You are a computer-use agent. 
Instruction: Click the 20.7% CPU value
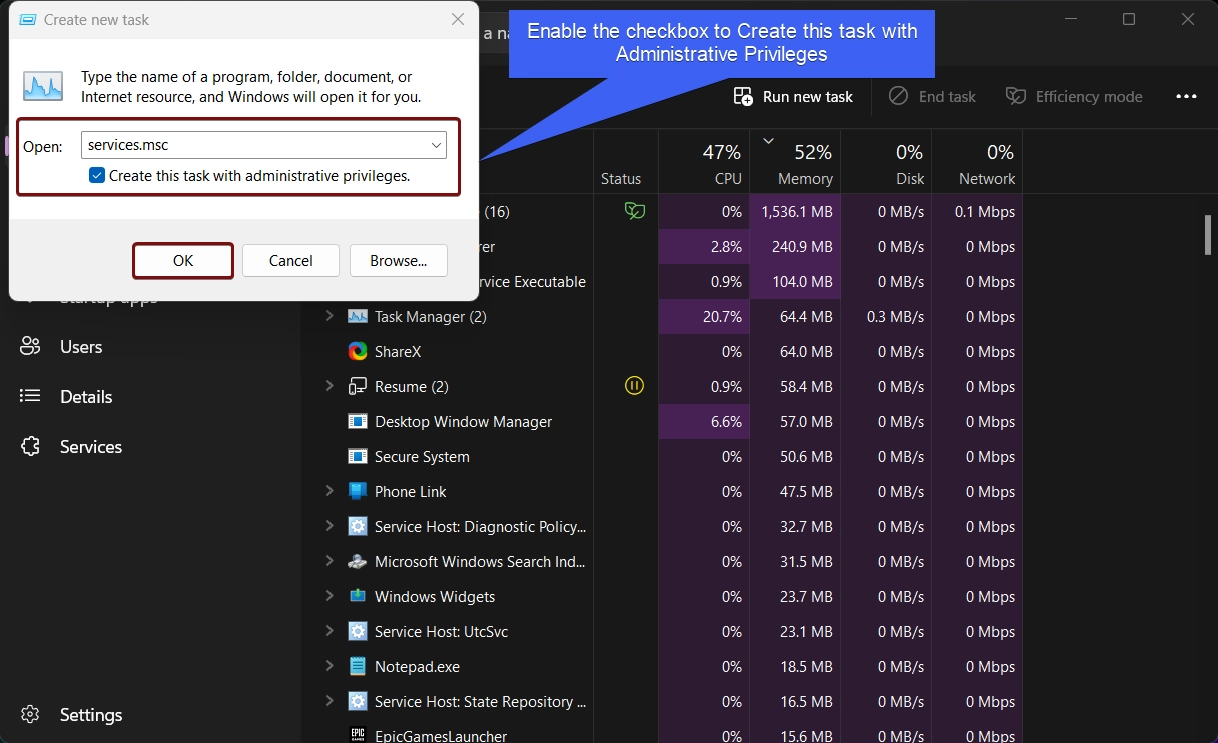click(723, 317)
